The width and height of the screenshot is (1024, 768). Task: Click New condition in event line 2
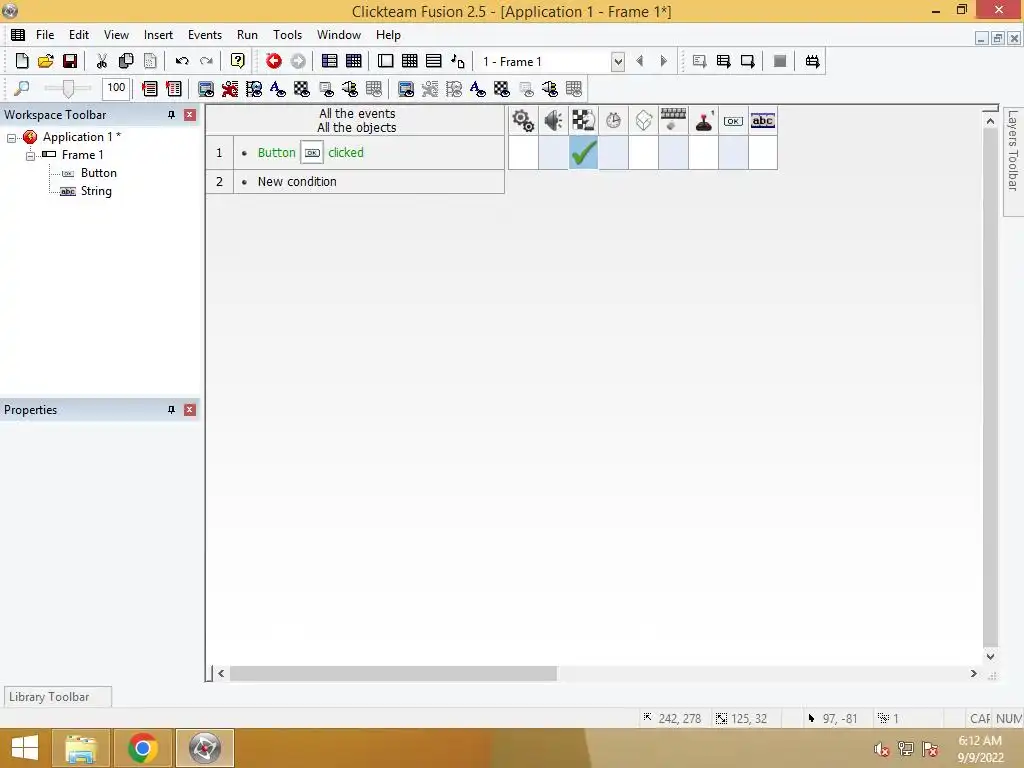297,182
